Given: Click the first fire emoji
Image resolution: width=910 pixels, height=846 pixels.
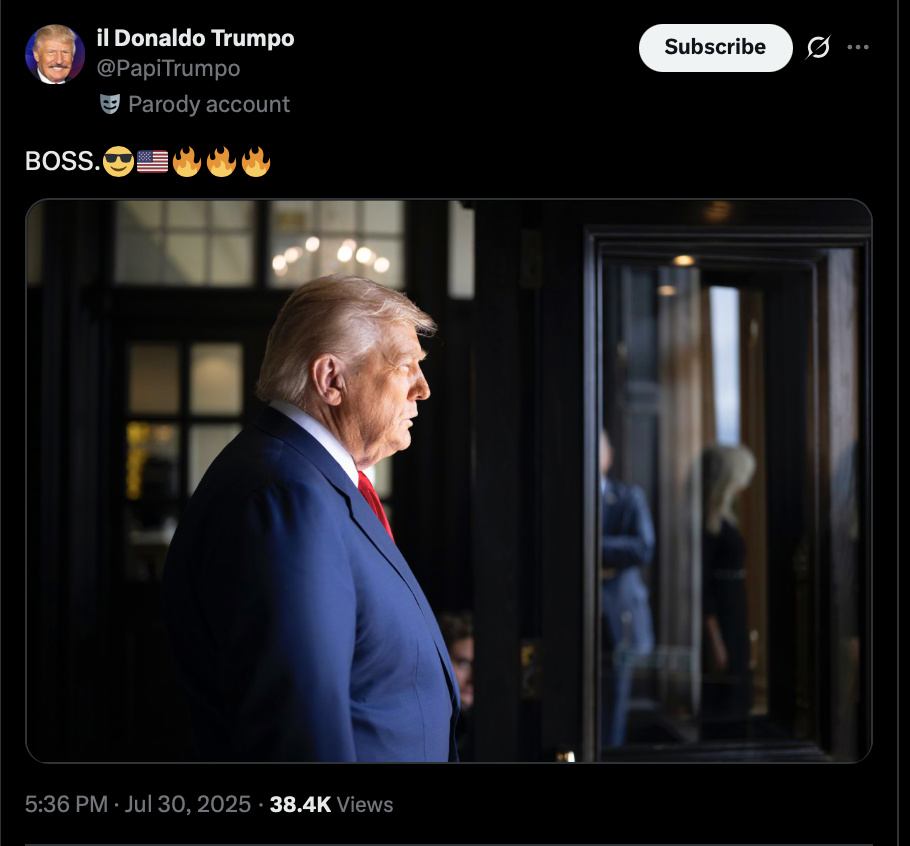Looking at the screenshot, I should coord(187,161).
